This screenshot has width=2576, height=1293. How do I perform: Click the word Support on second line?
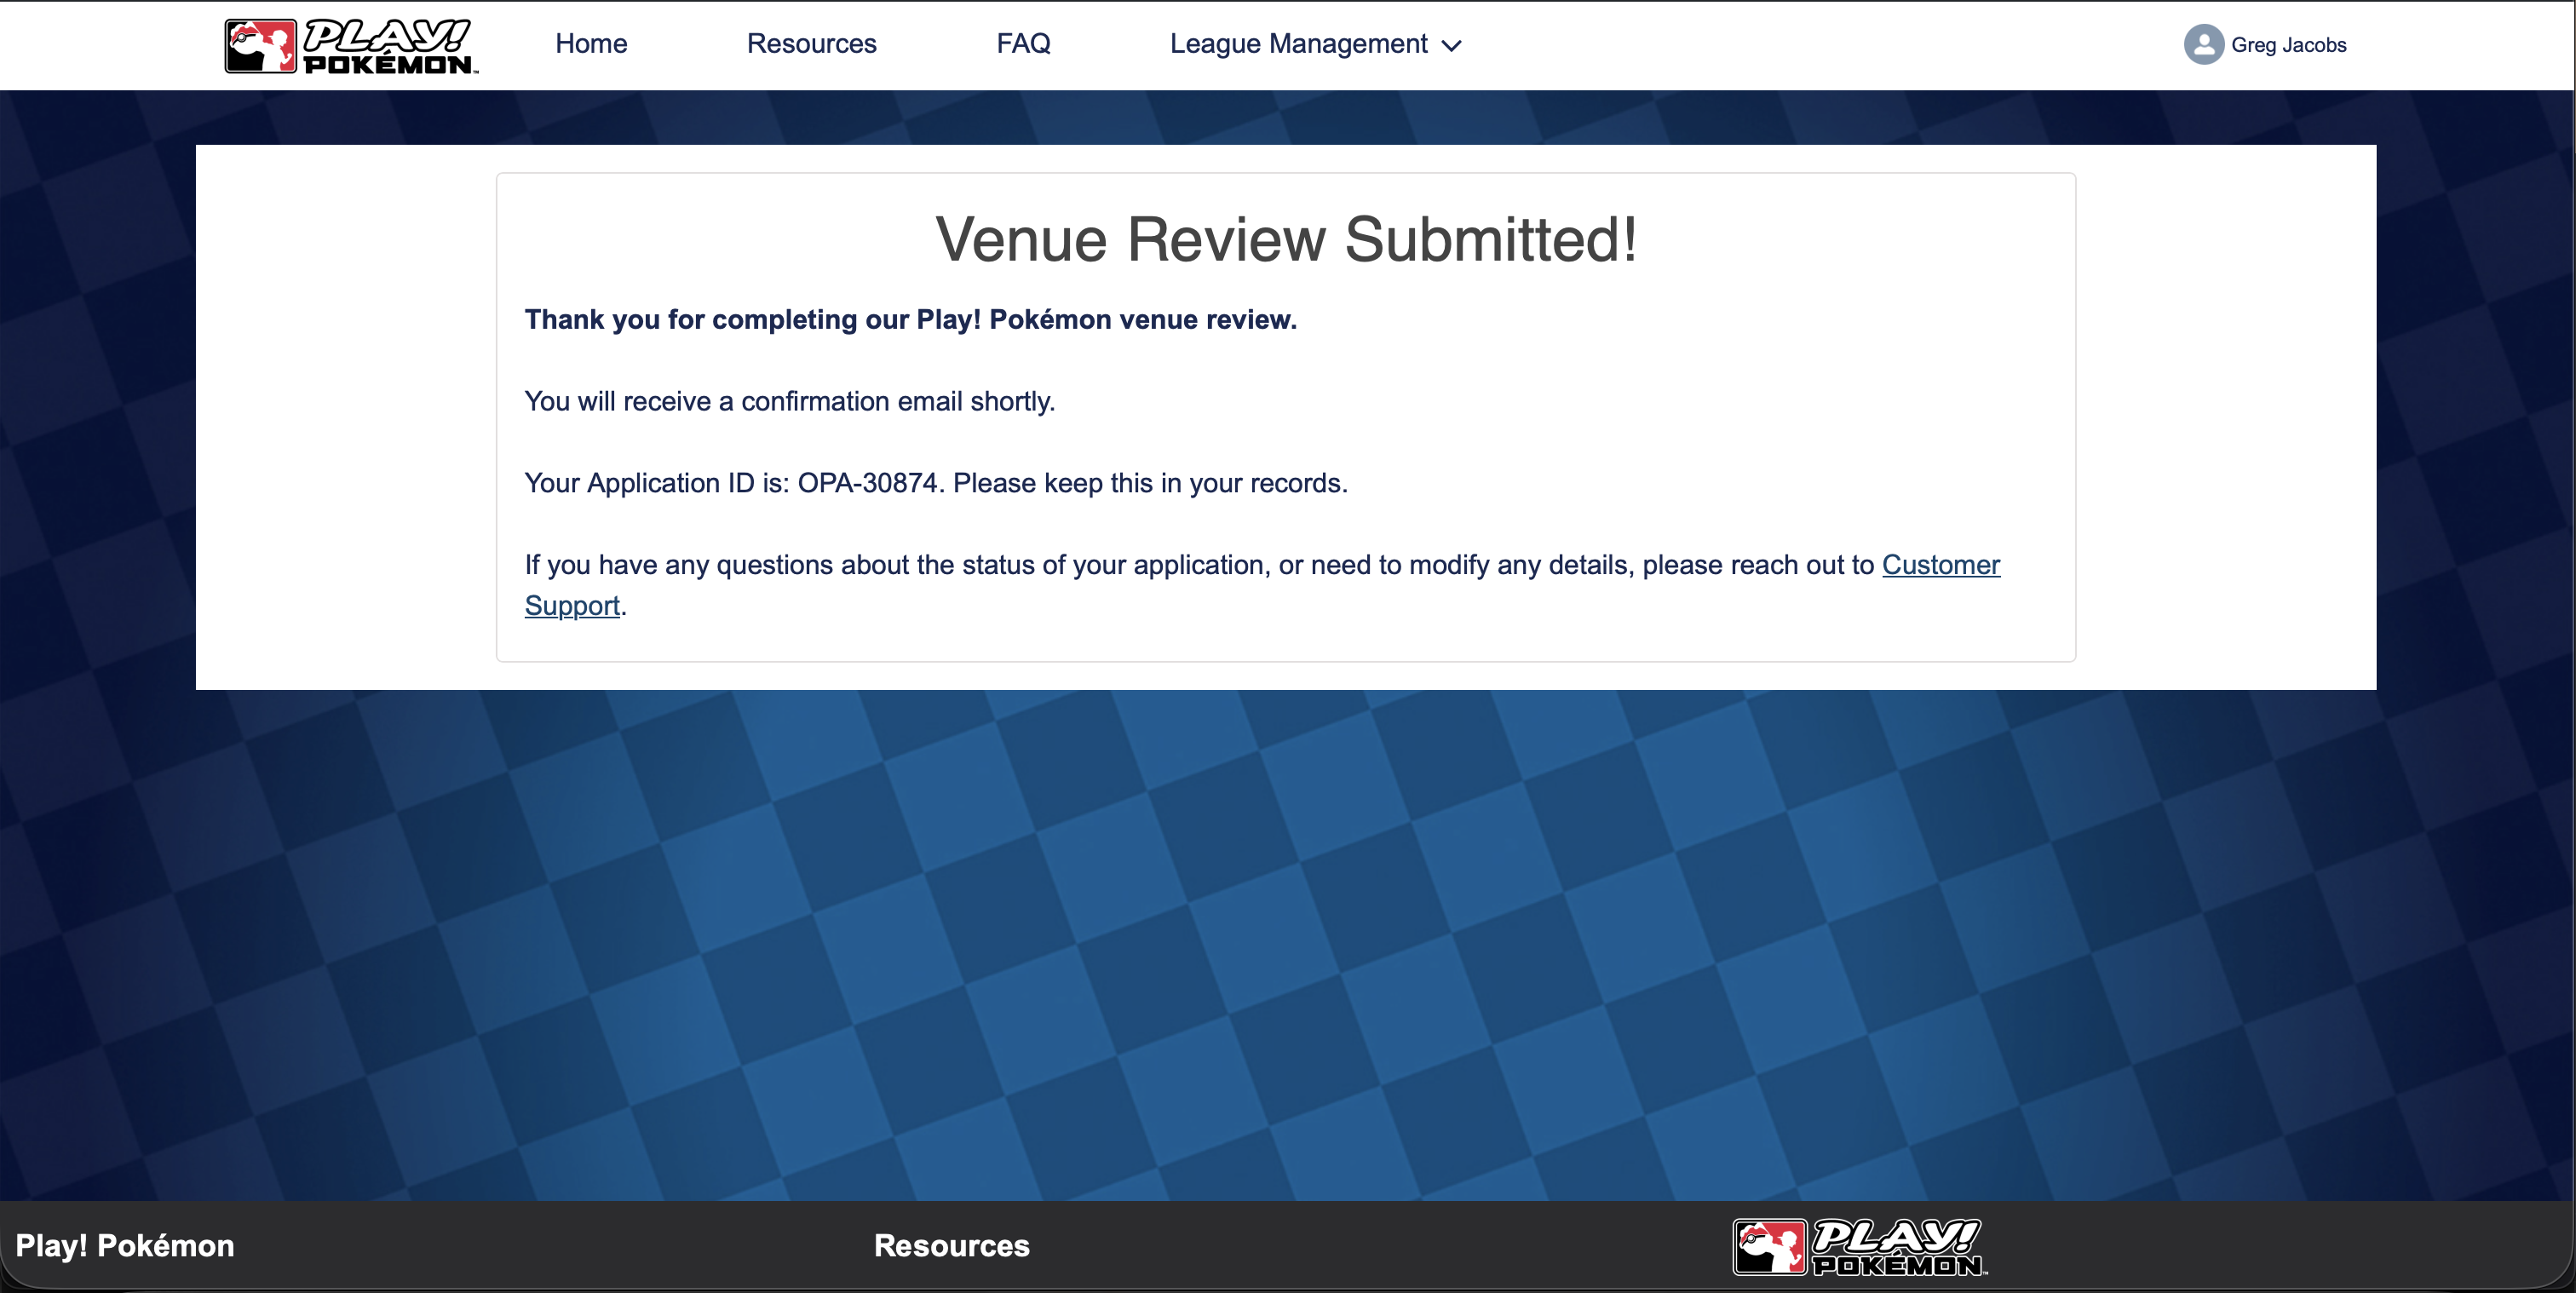click(x=572, y=606)
